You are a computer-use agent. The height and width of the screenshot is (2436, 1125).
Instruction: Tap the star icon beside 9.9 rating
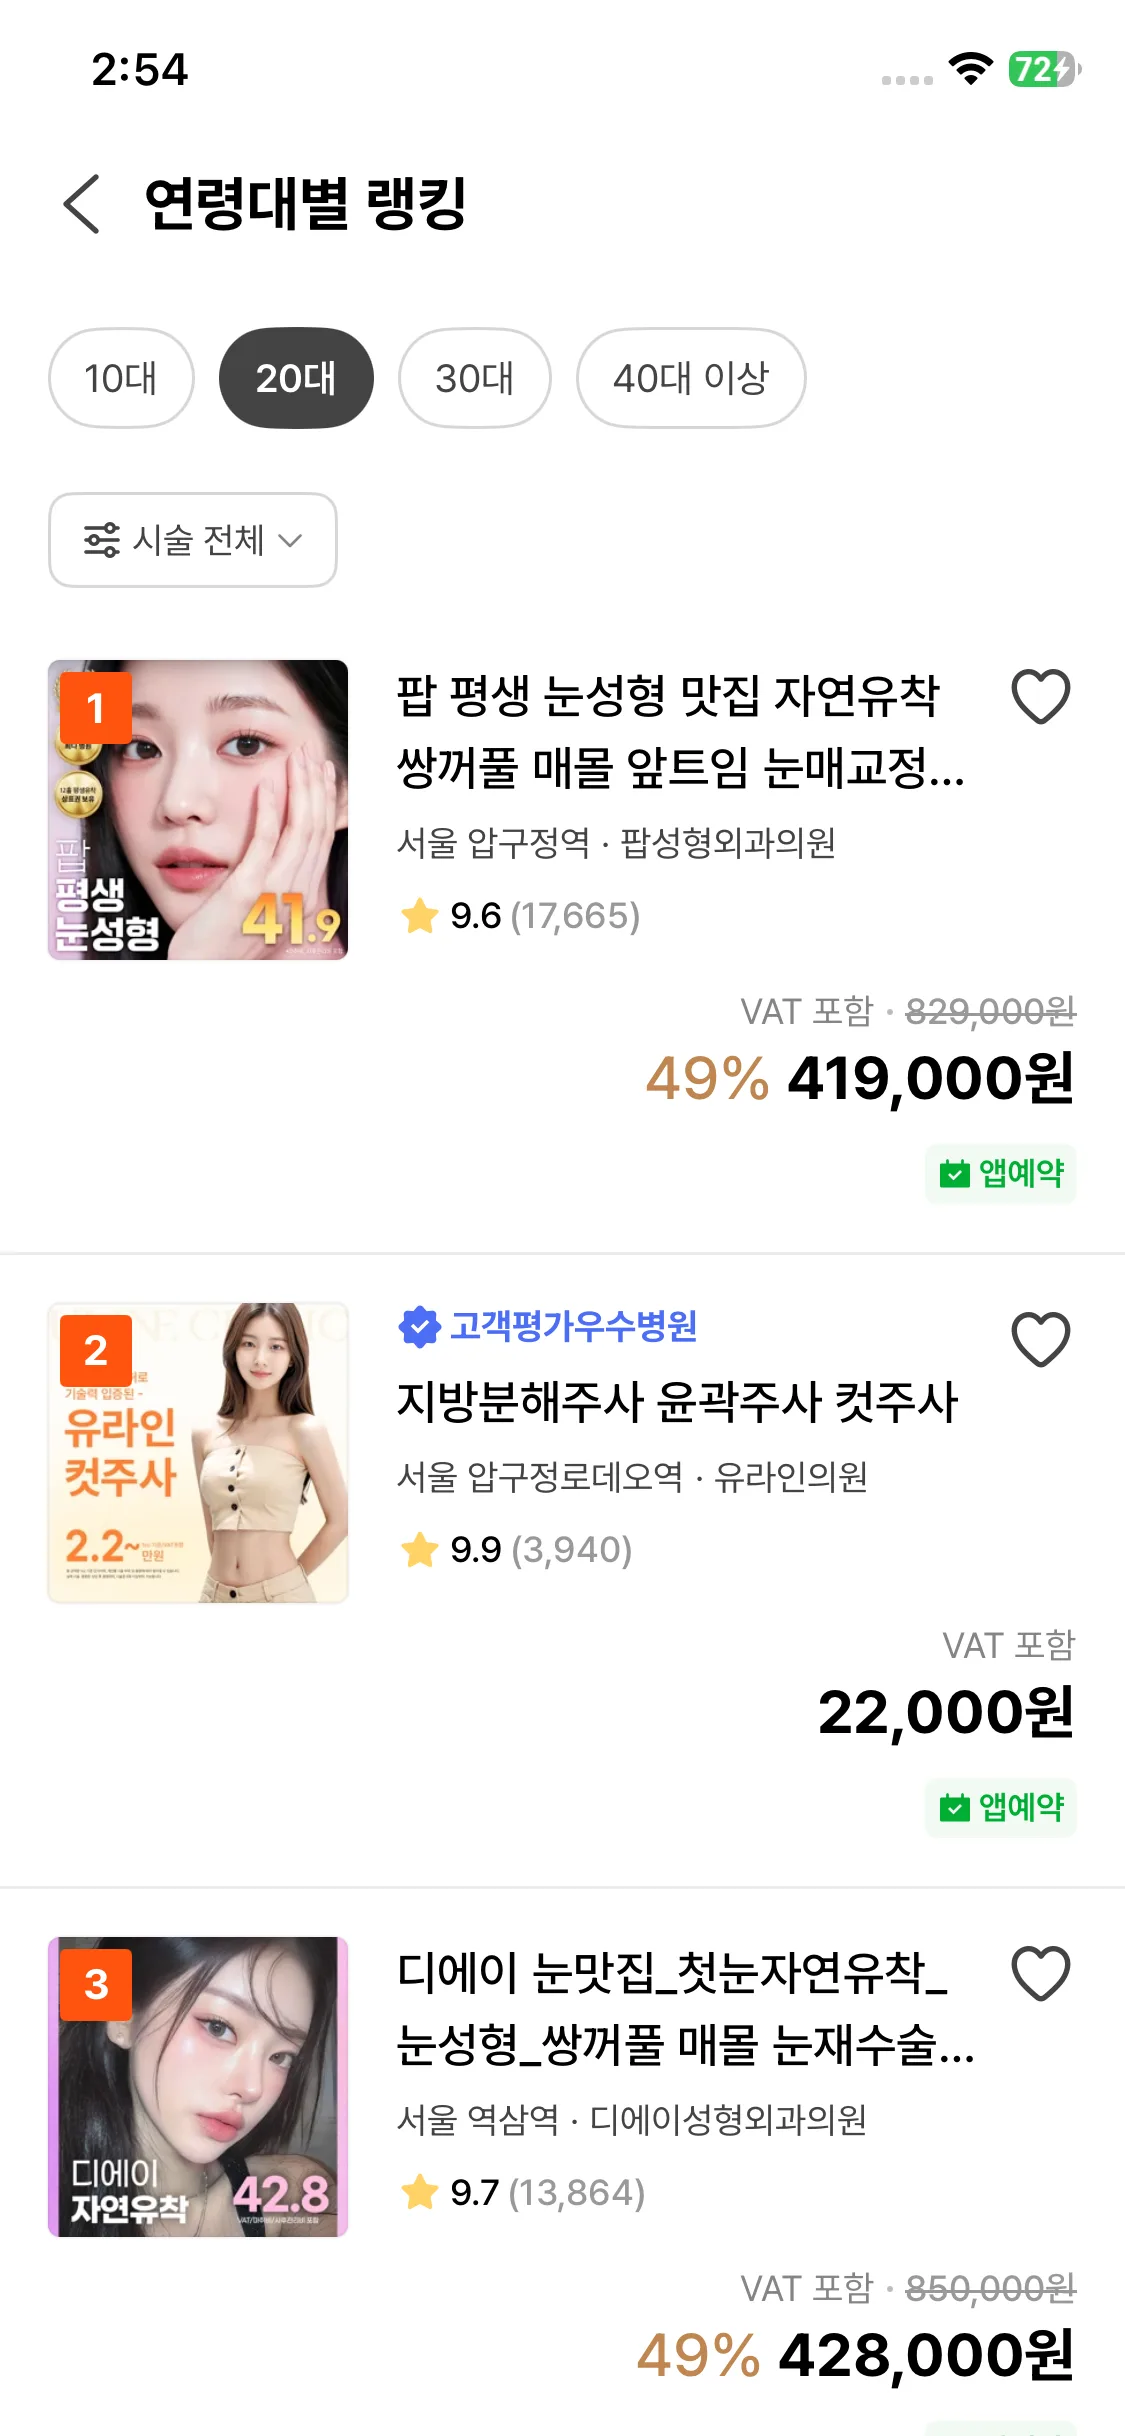pyautogui.click(x=419, y=1550)
